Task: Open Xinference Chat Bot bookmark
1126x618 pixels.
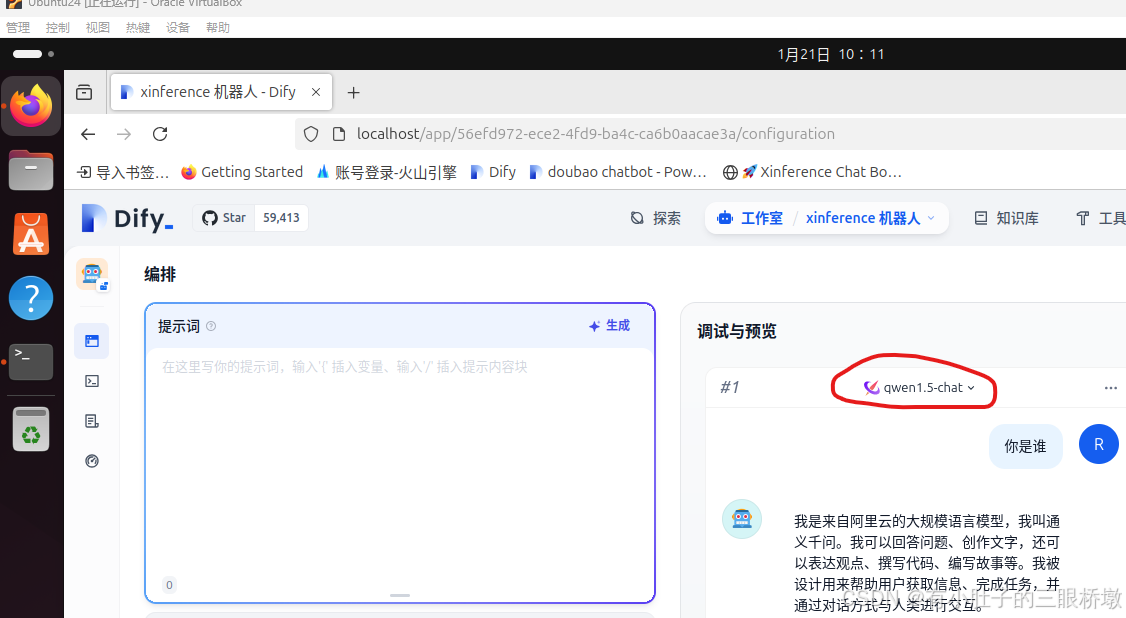Action: point(812,172)
